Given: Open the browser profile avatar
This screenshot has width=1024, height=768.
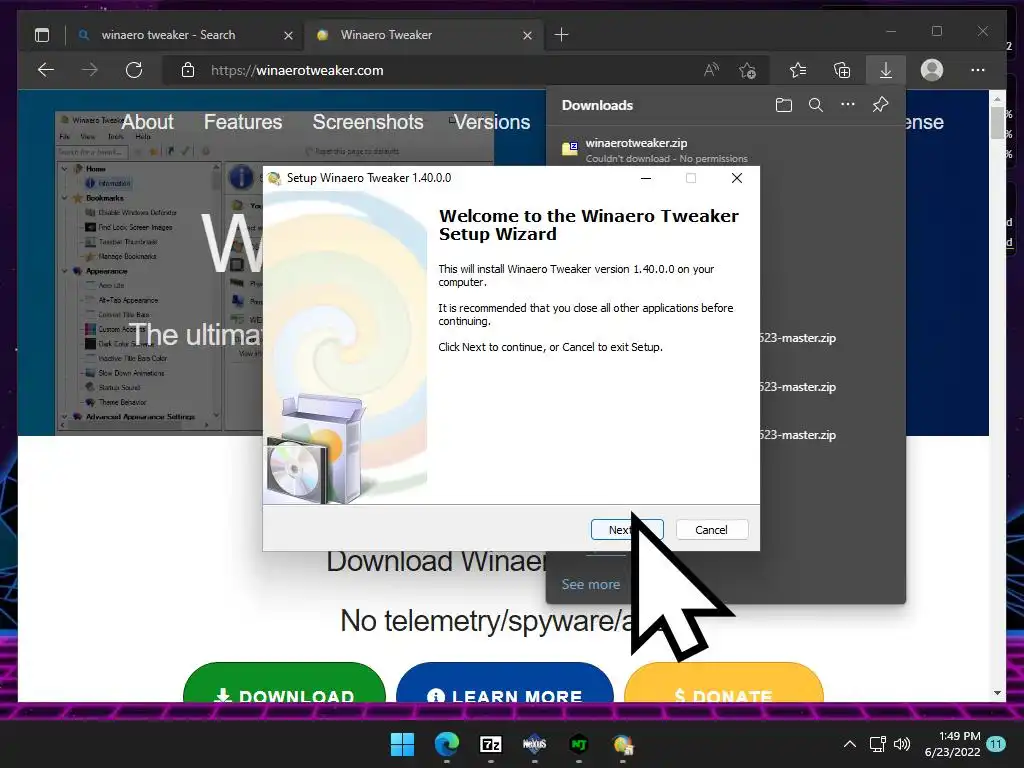Looking at the screenshot, I should 932,70.
